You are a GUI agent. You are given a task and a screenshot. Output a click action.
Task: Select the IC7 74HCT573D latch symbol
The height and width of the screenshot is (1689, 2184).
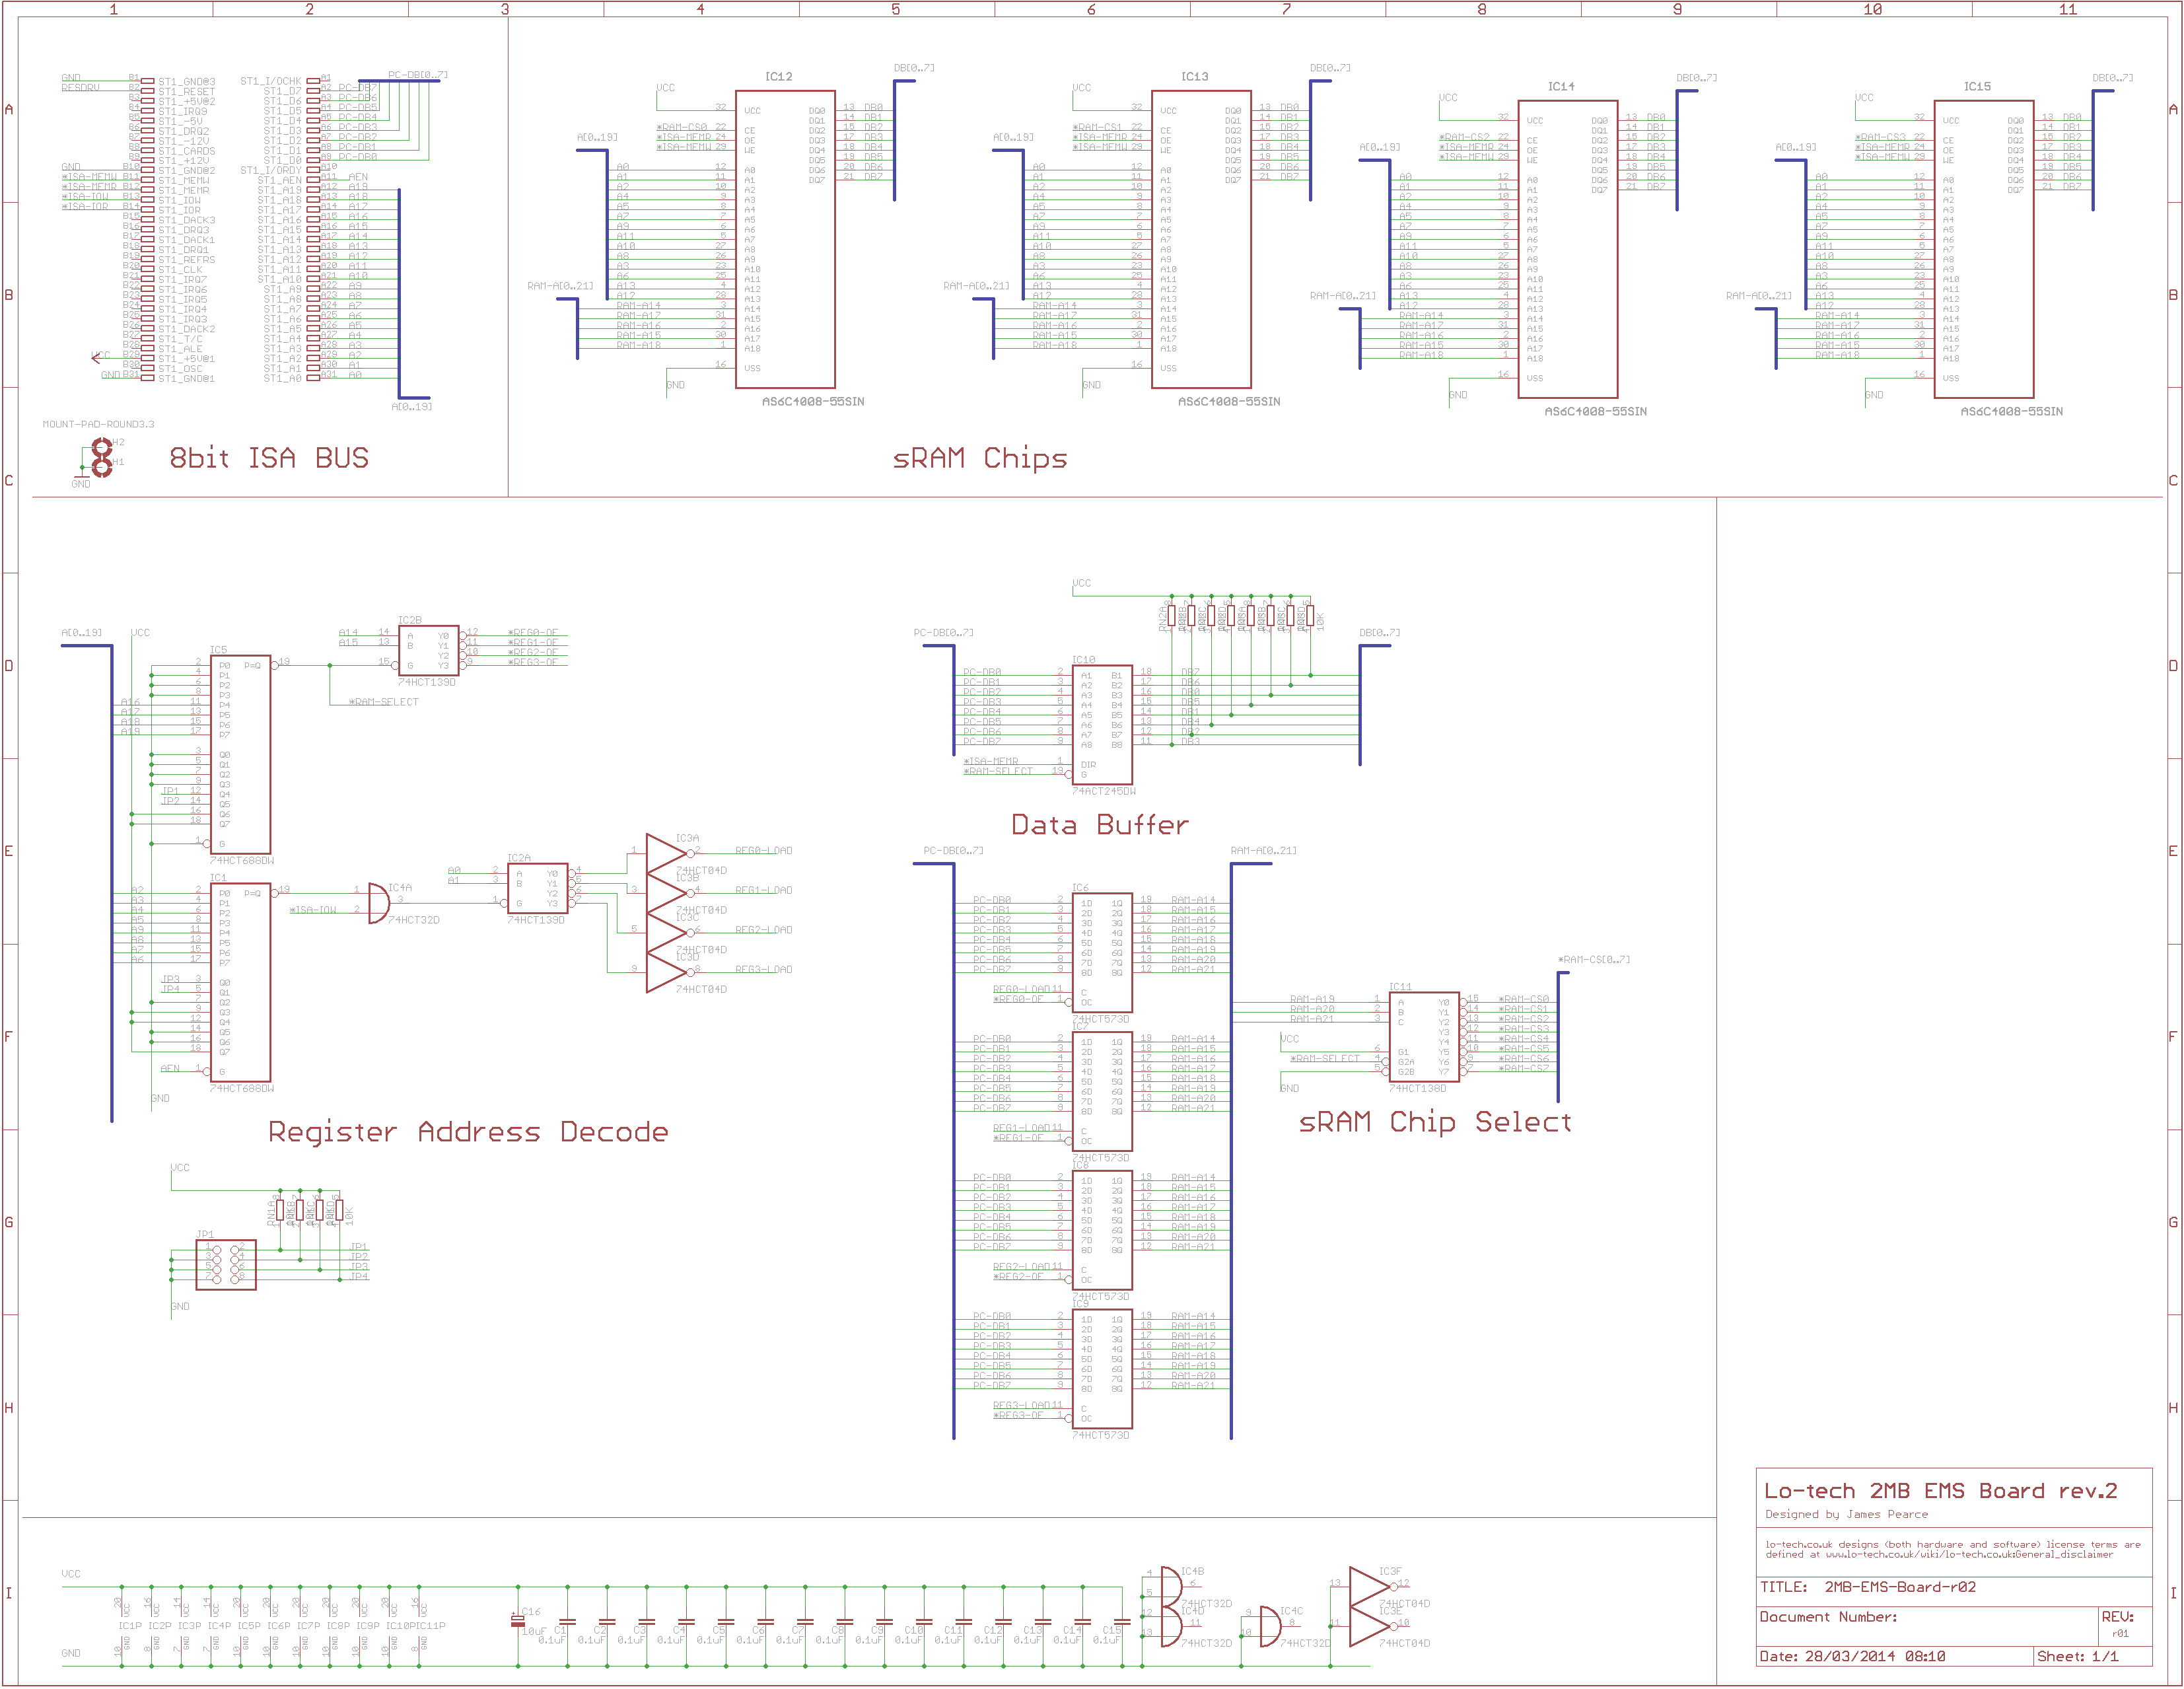click(x=1102, y=1092)
